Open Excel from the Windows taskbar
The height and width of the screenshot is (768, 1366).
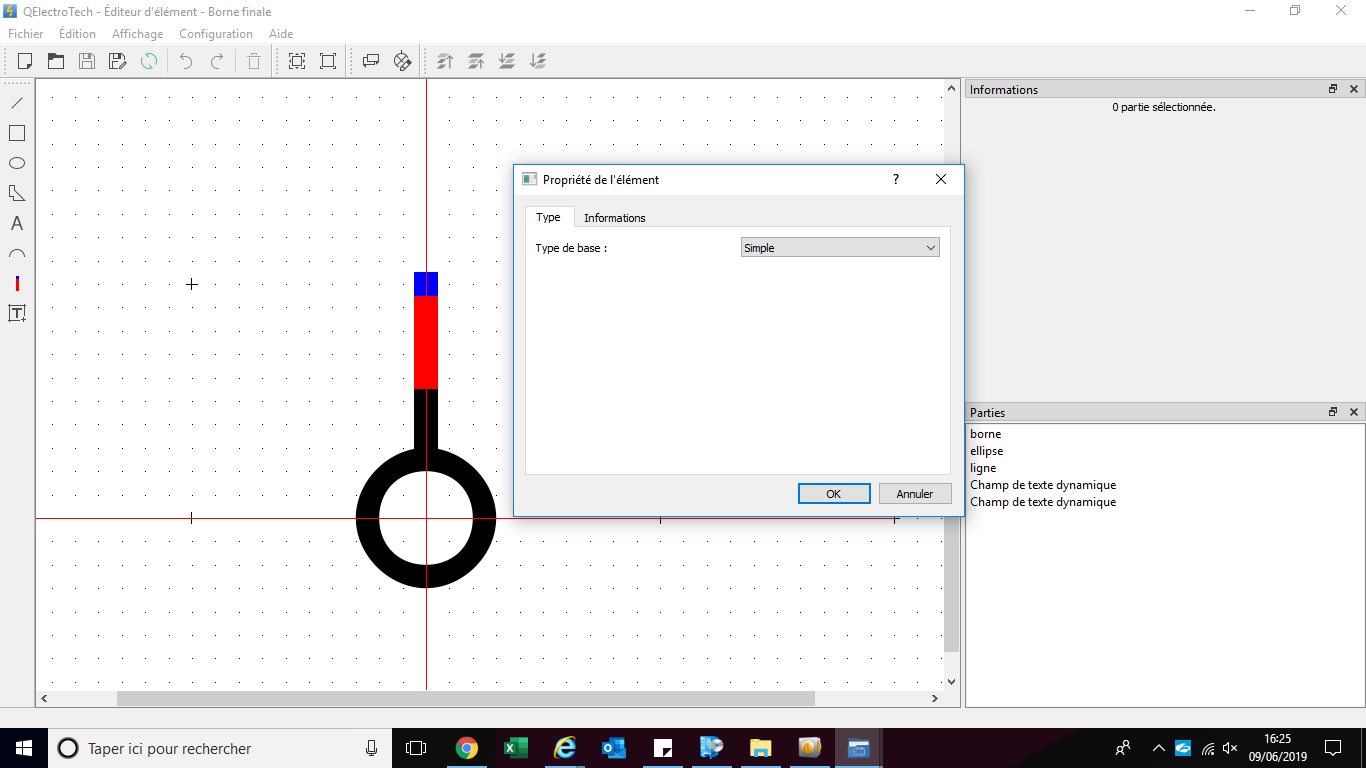click(x=515, y=748)
